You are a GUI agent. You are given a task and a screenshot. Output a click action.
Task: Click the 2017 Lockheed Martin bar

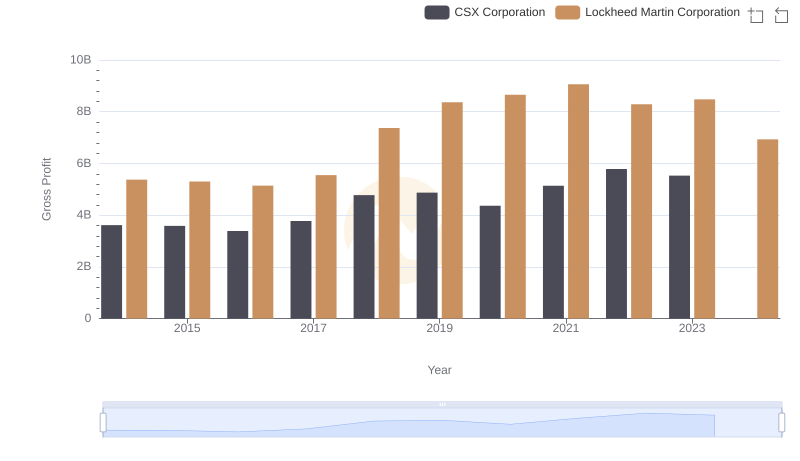[x=326, y=247]
